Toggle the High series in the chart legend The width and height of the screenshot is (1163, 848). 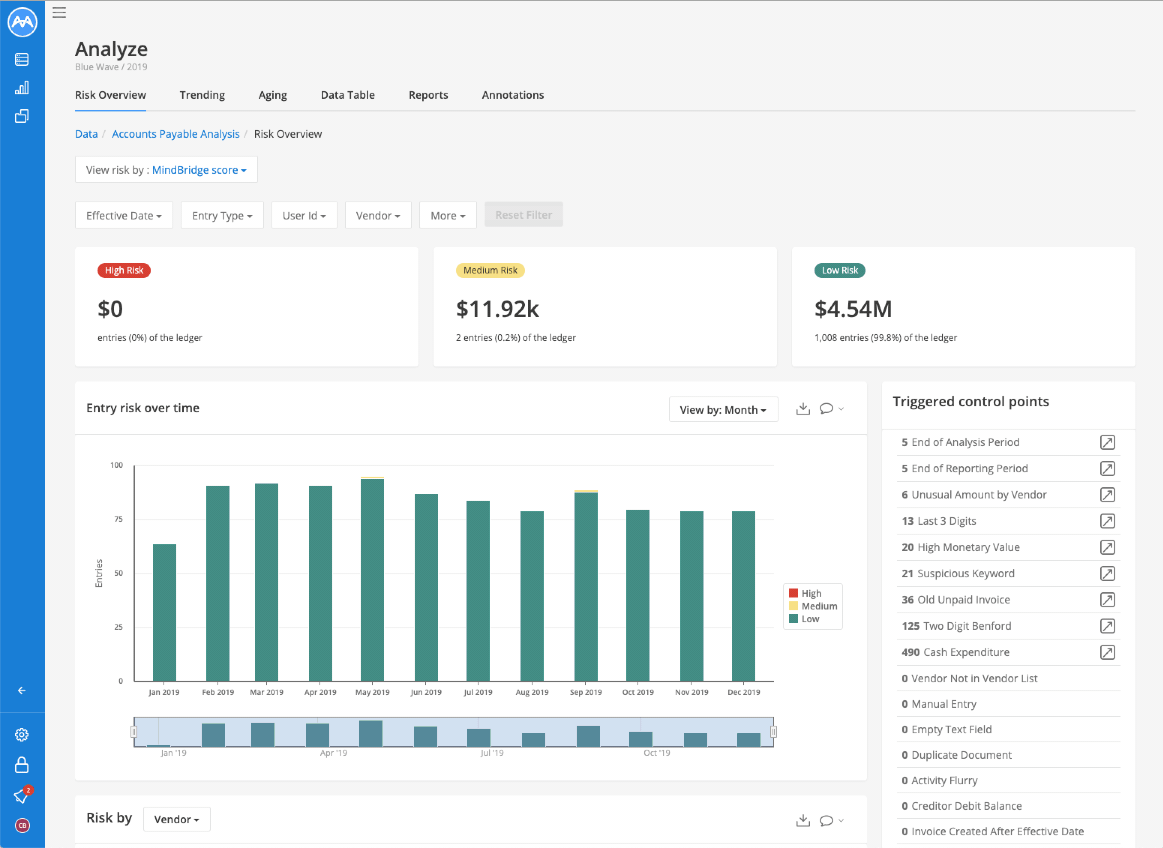[805, 594]
